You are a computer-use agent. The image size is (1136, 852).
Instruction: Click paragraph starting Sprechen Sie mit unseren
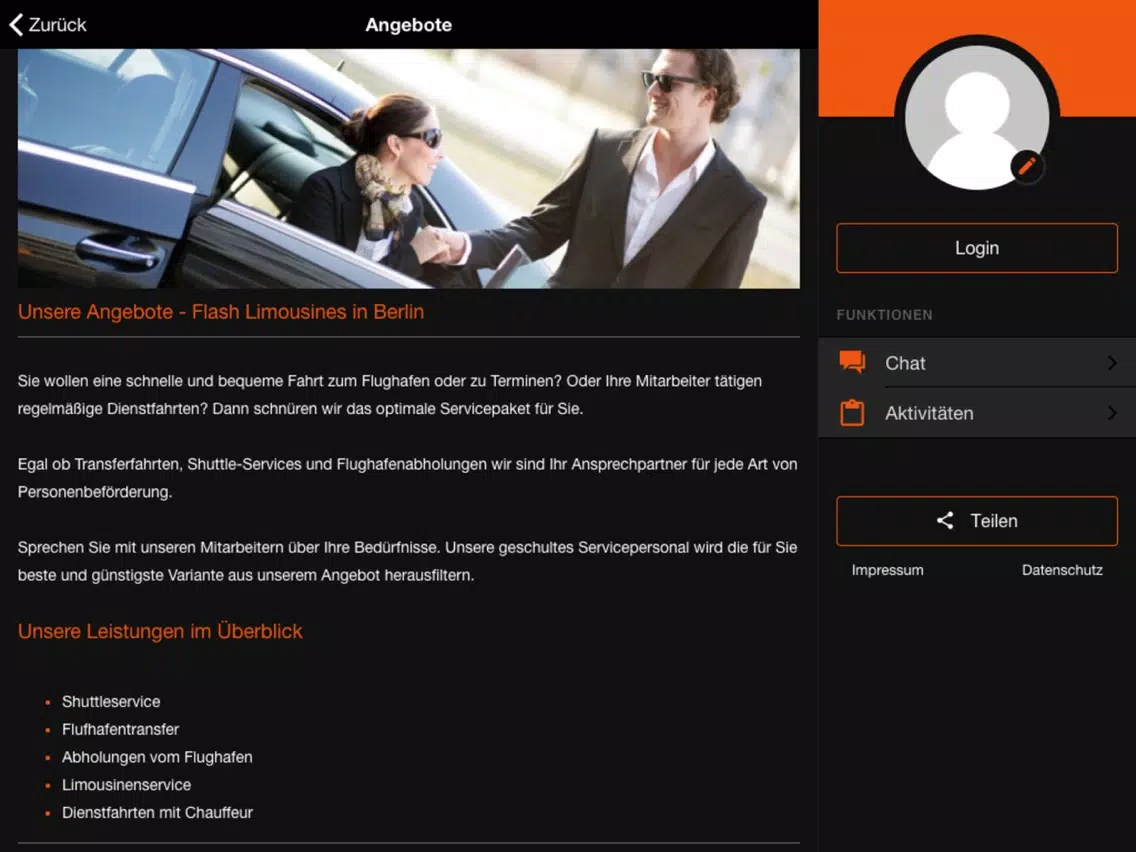tap(407, 561)
